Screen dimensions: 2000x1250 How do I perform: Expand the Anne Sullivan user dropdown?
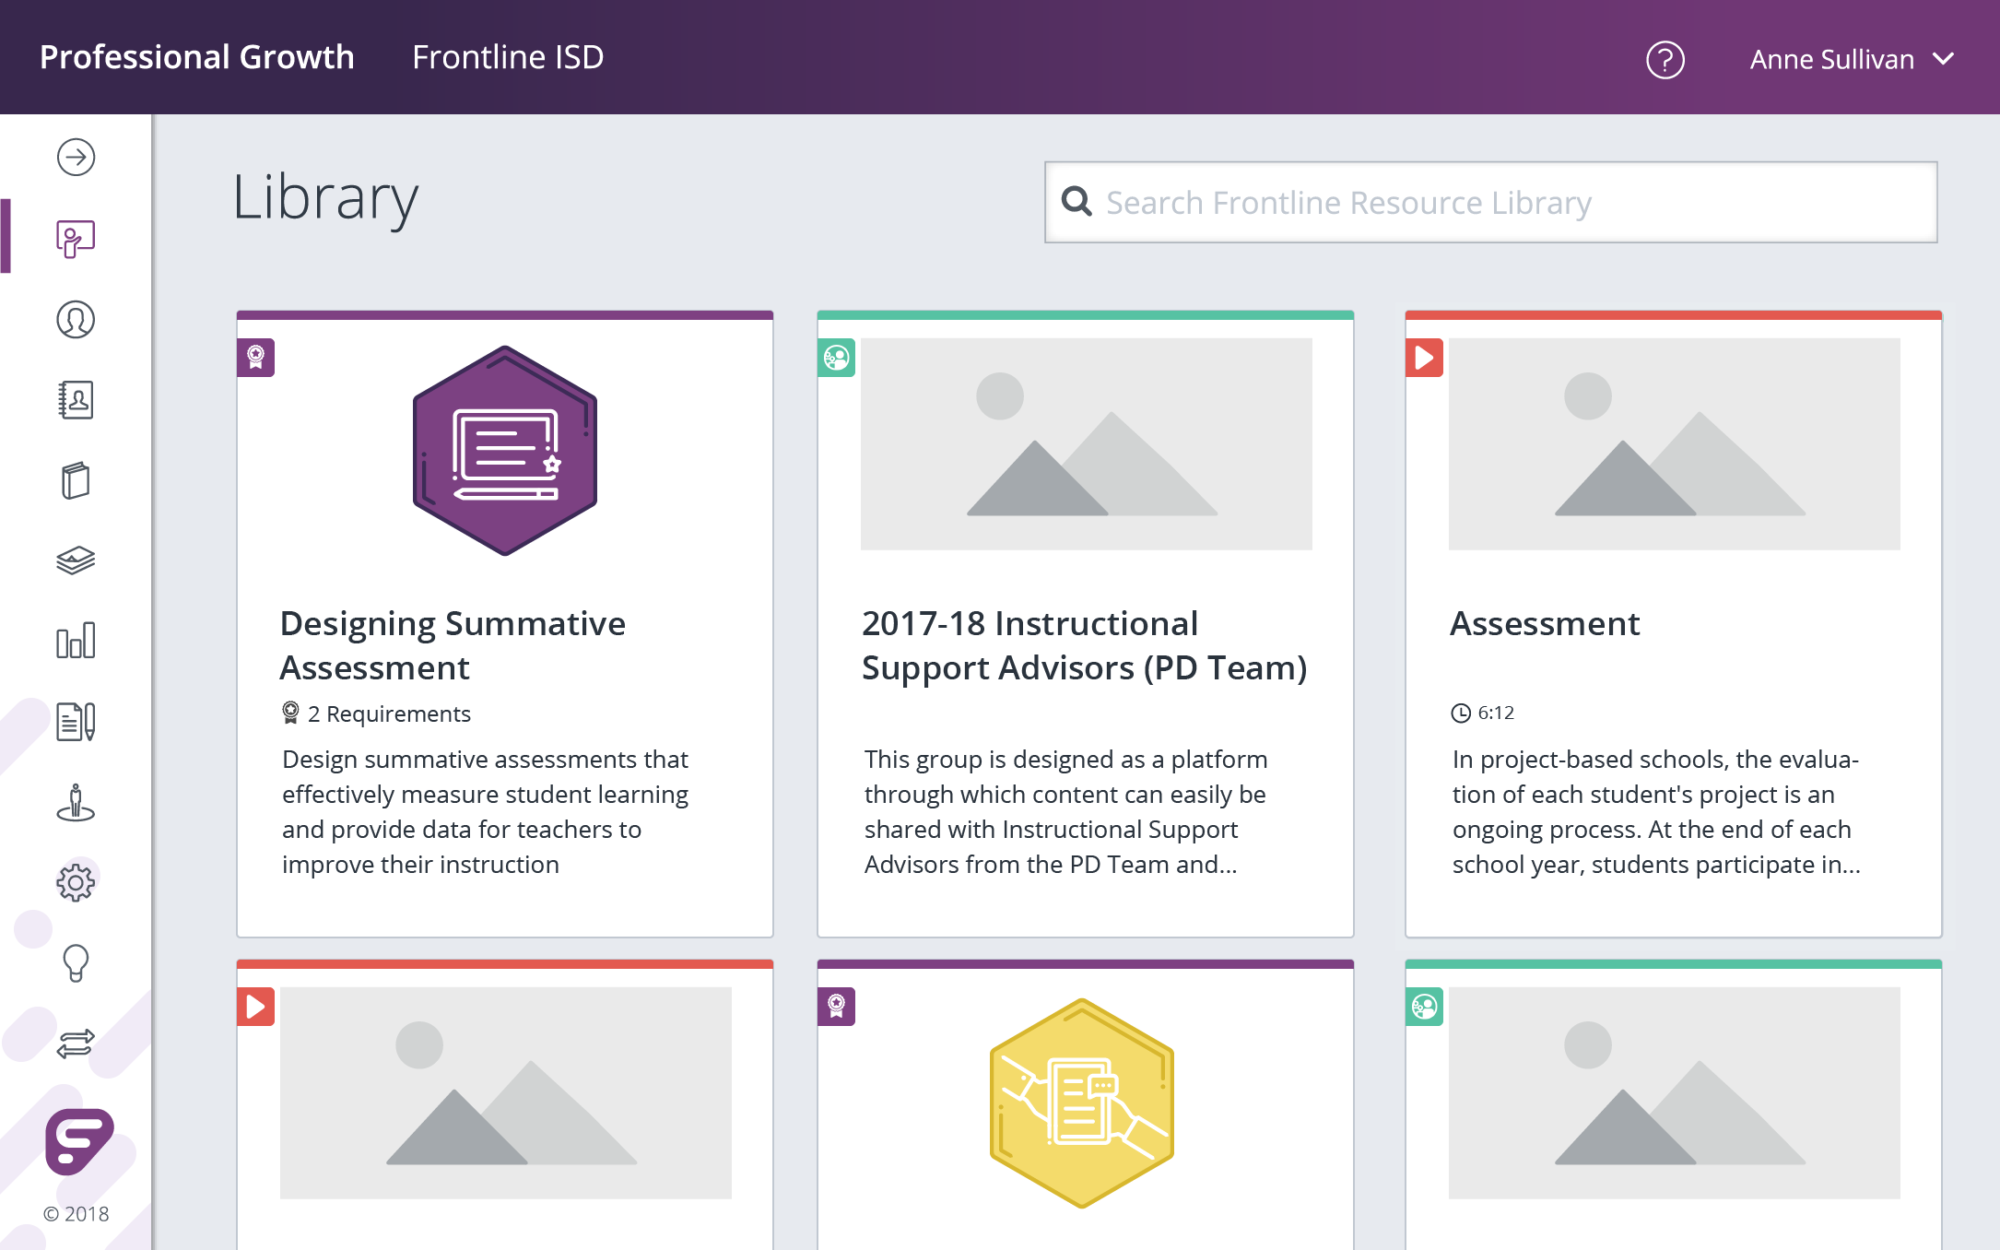pyautogui.click(x=1851, y=60)
